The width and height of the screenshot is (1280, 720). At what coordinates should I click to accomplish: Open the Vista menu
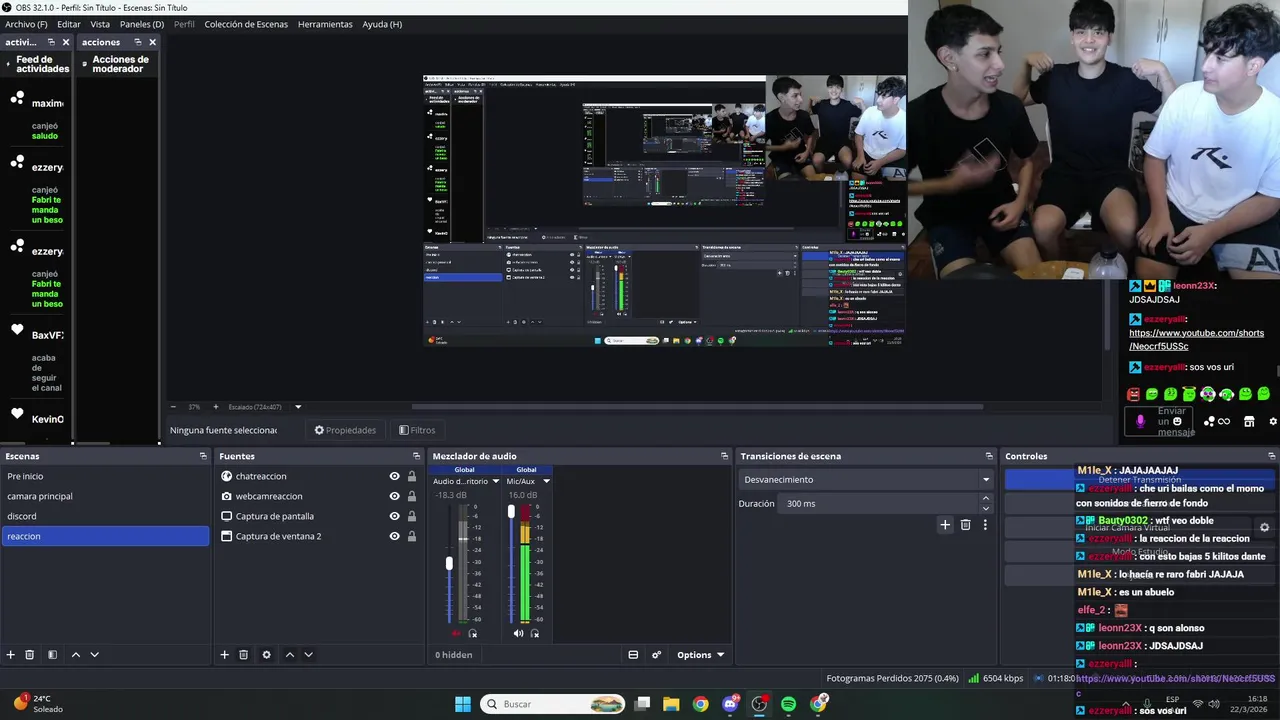tap(100, 24)
